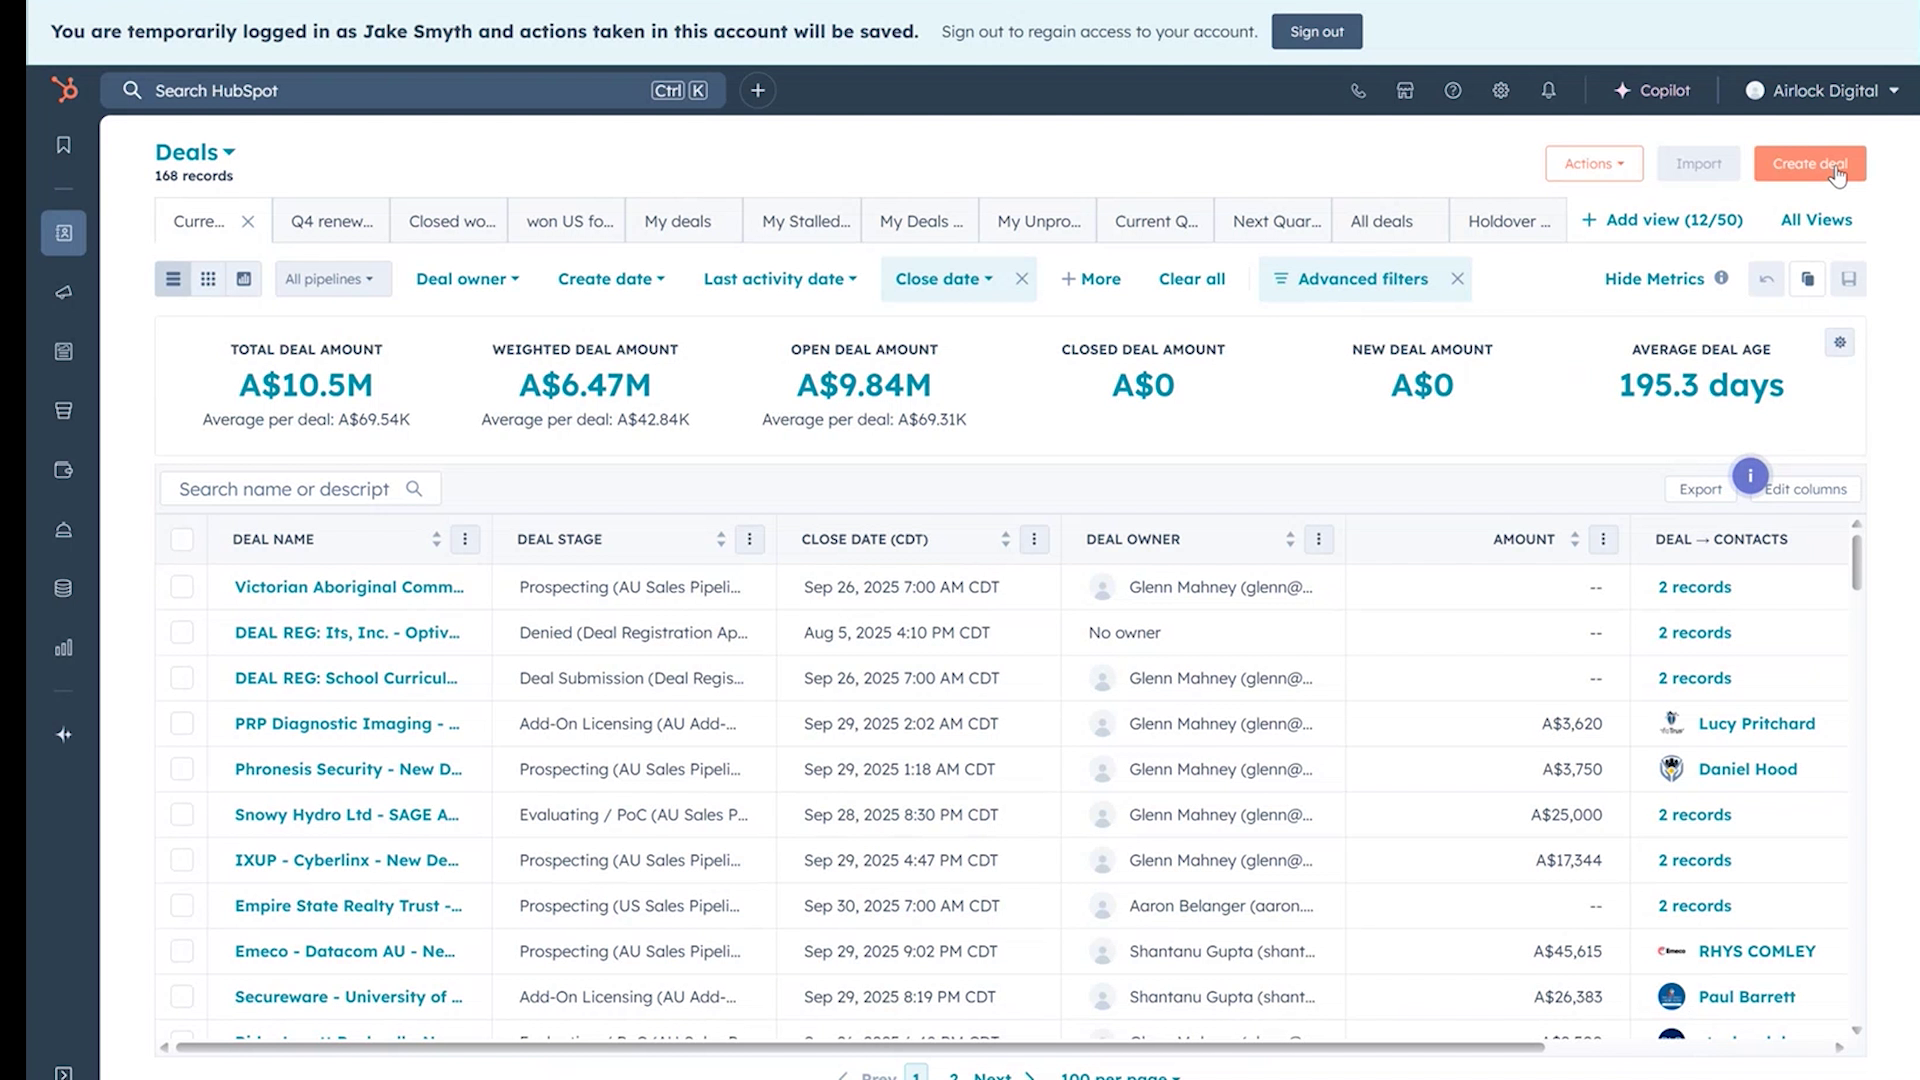The width and height of the screenshot is (1920, 1080).
Task: Click the Create deal button
Action: pyautogui.click(x=1809, y=163)
